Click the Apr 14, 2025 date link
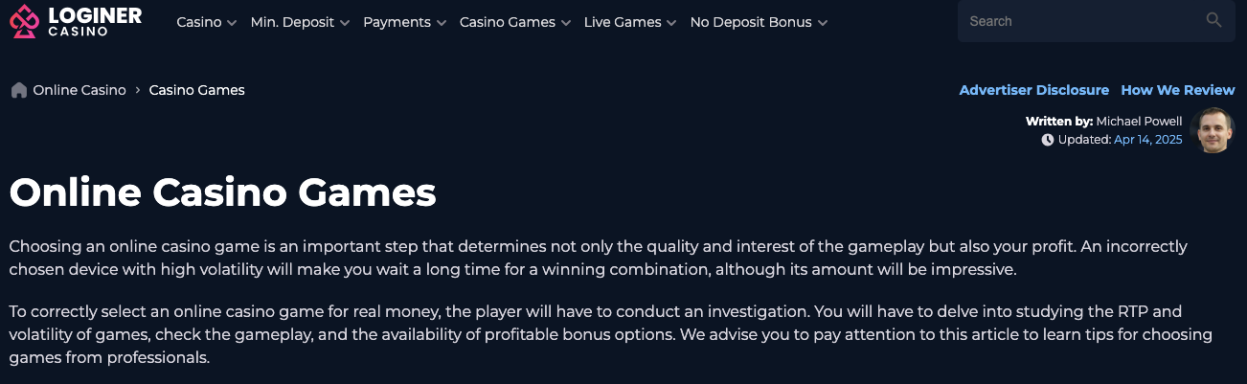Image resolution: width=1247 pixels, height=384 pixels. pyautogui.click(x=1148, y=140)
